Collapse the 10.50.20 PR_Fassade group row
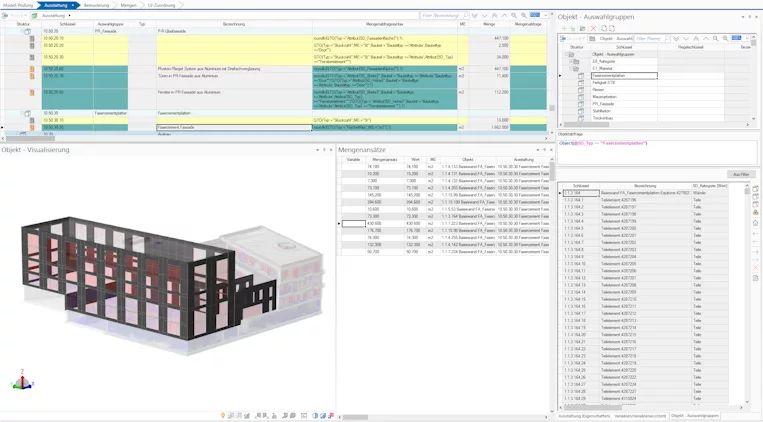The image size is (763, 422). point(23,31)
